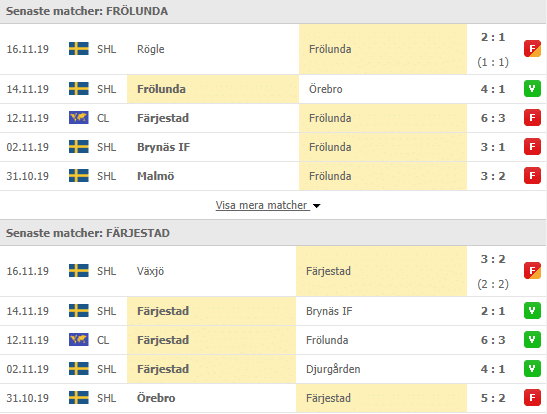This screenshot has width=547, height=414.
Task: Open the Rögle team name in first row
Action: point(151,49)
